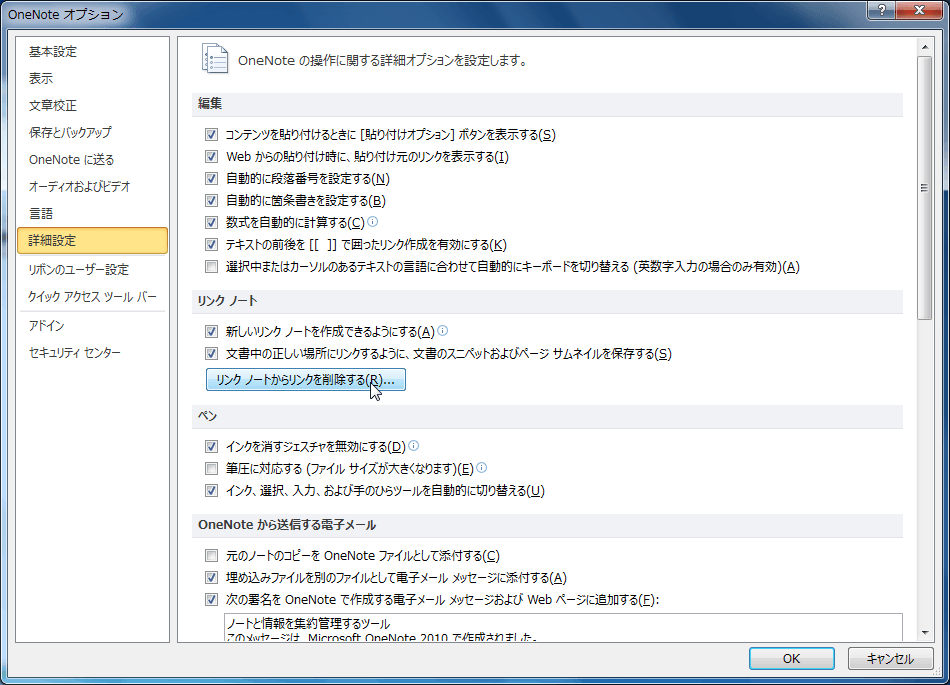950x685 pixels.
Task: Toggle [[ ]] で囲ったリンク作成 checkbox
Action: pyautogui.click(x=211, y=245)
